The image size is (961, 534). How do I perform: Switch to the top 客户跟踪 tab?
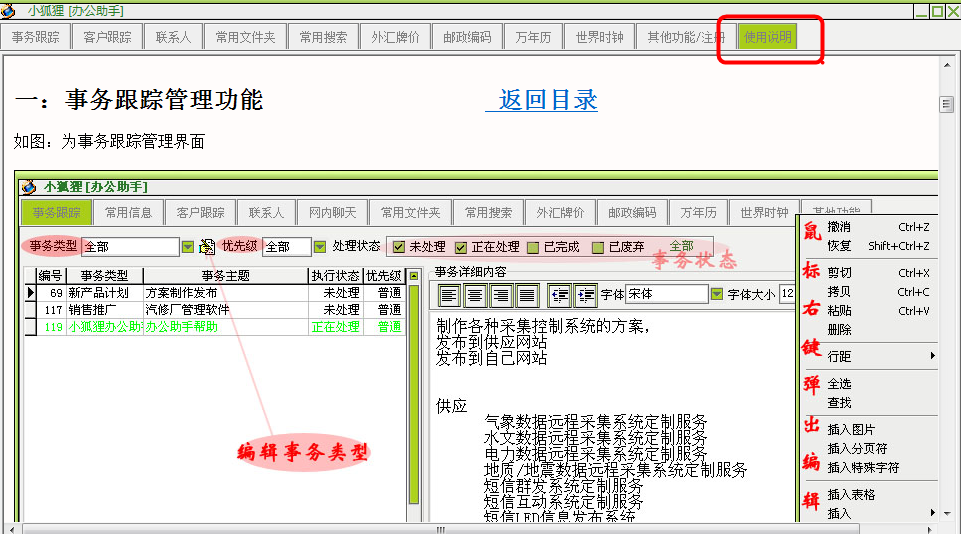click(107, 37)
